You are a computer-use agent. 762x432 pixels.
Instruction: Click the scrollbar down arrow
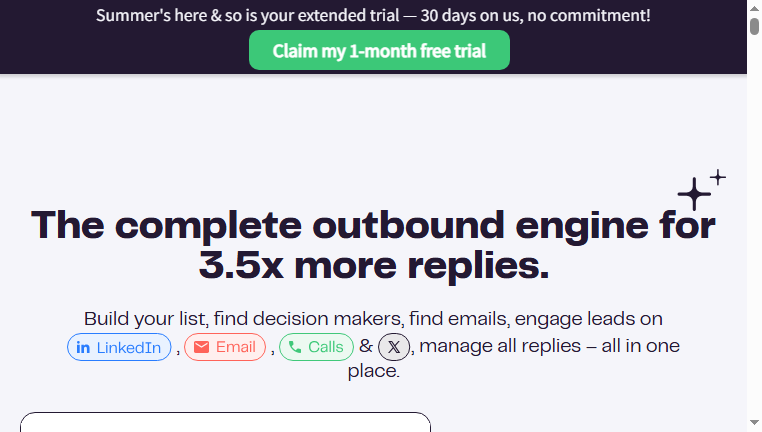click(754, 423)
